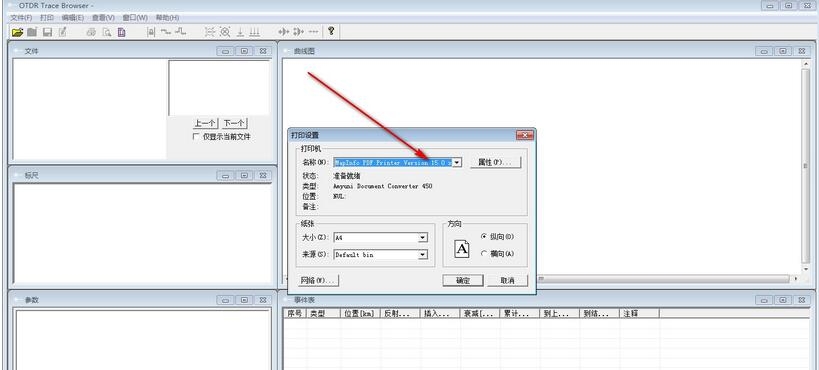Click the 下一个 next file button
The image size is (819, 370).
(234, 123)
